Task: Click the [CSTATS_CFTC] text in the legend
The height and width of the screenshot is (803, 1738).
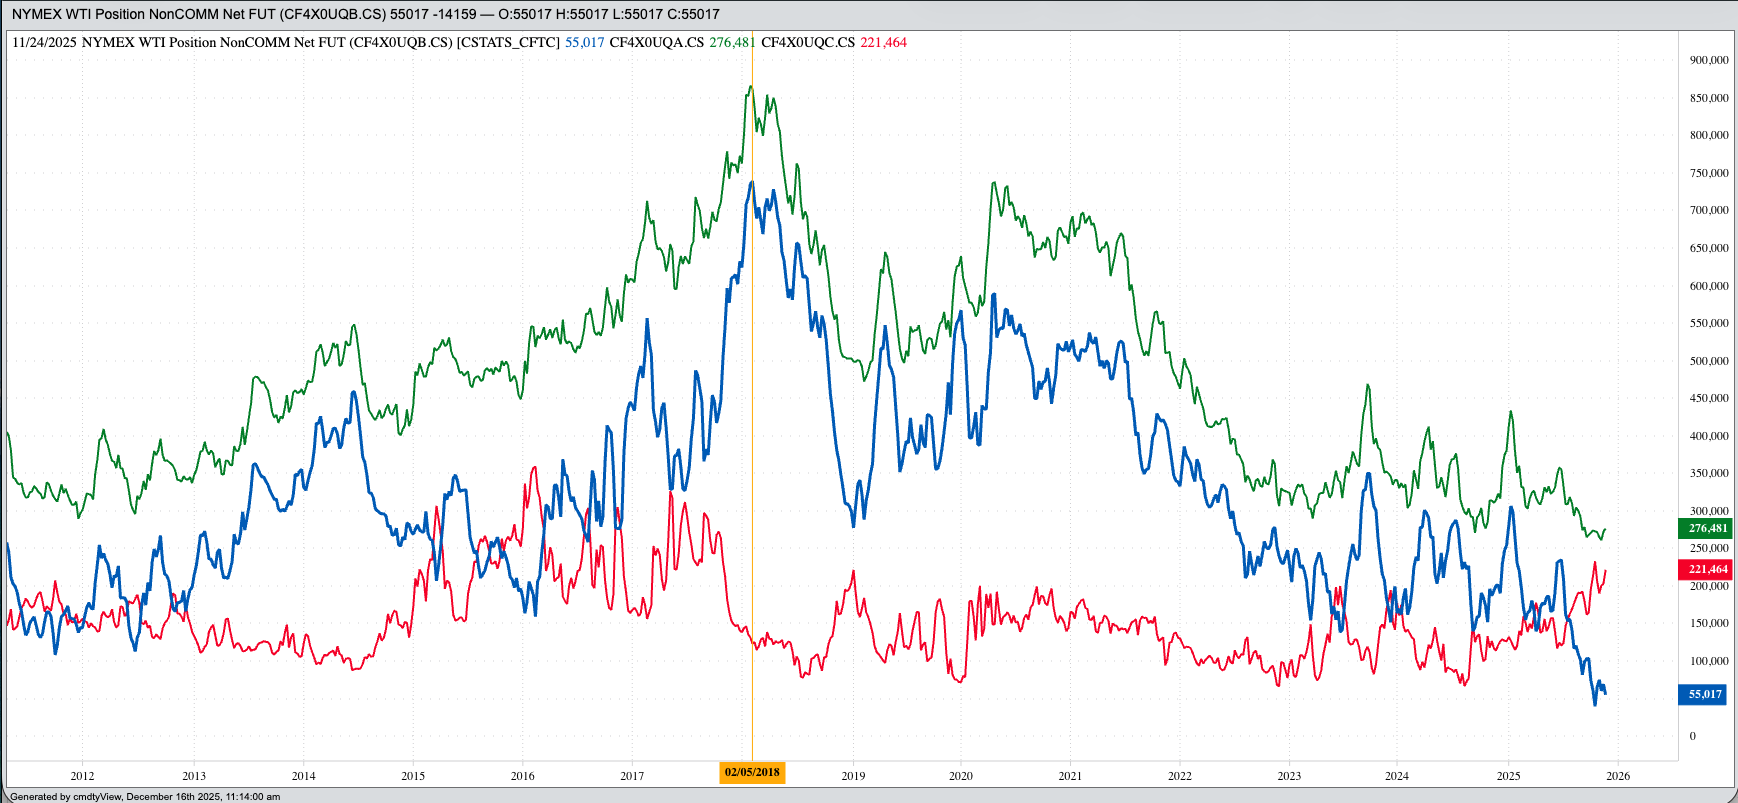Action: 508,42
